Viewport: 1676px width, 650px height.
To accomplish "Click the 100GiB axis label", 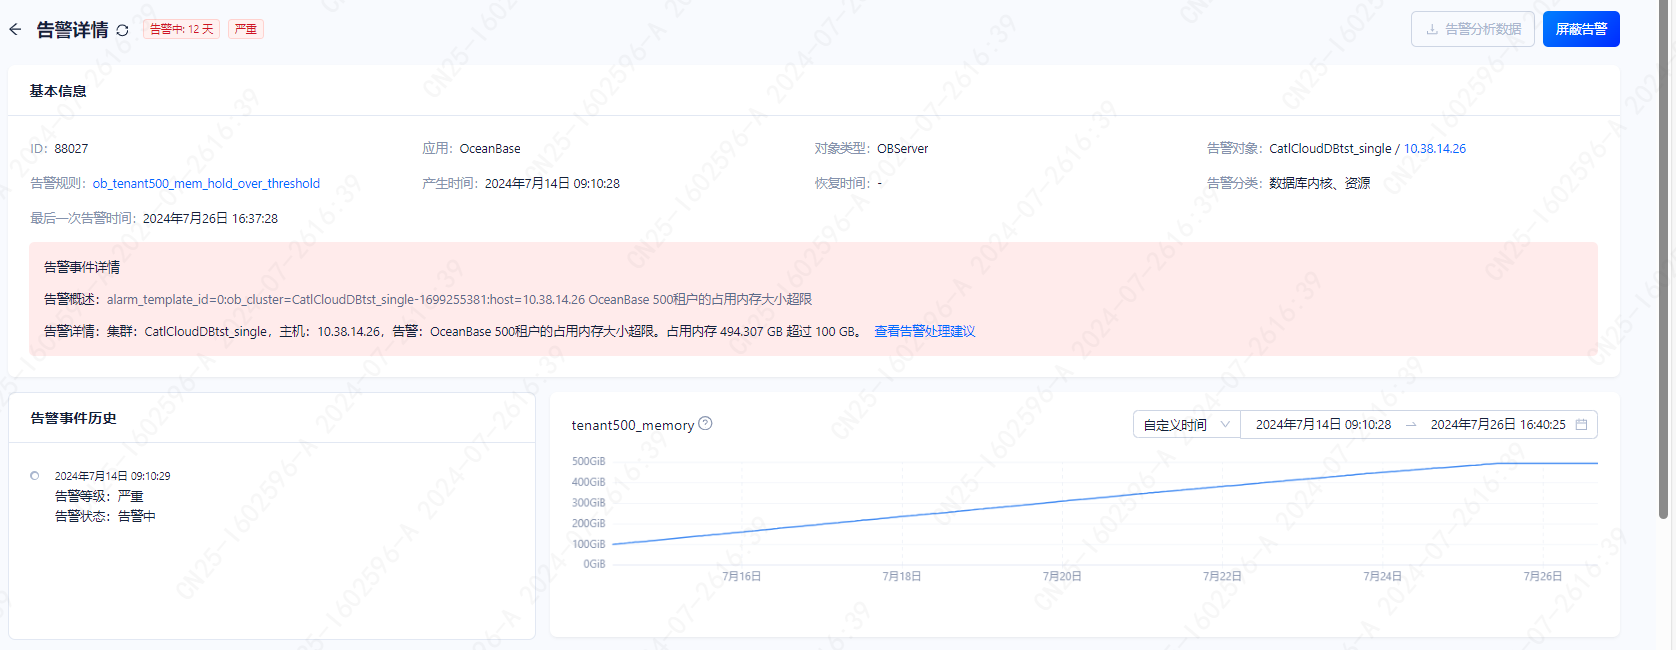I will click(588, 544).
